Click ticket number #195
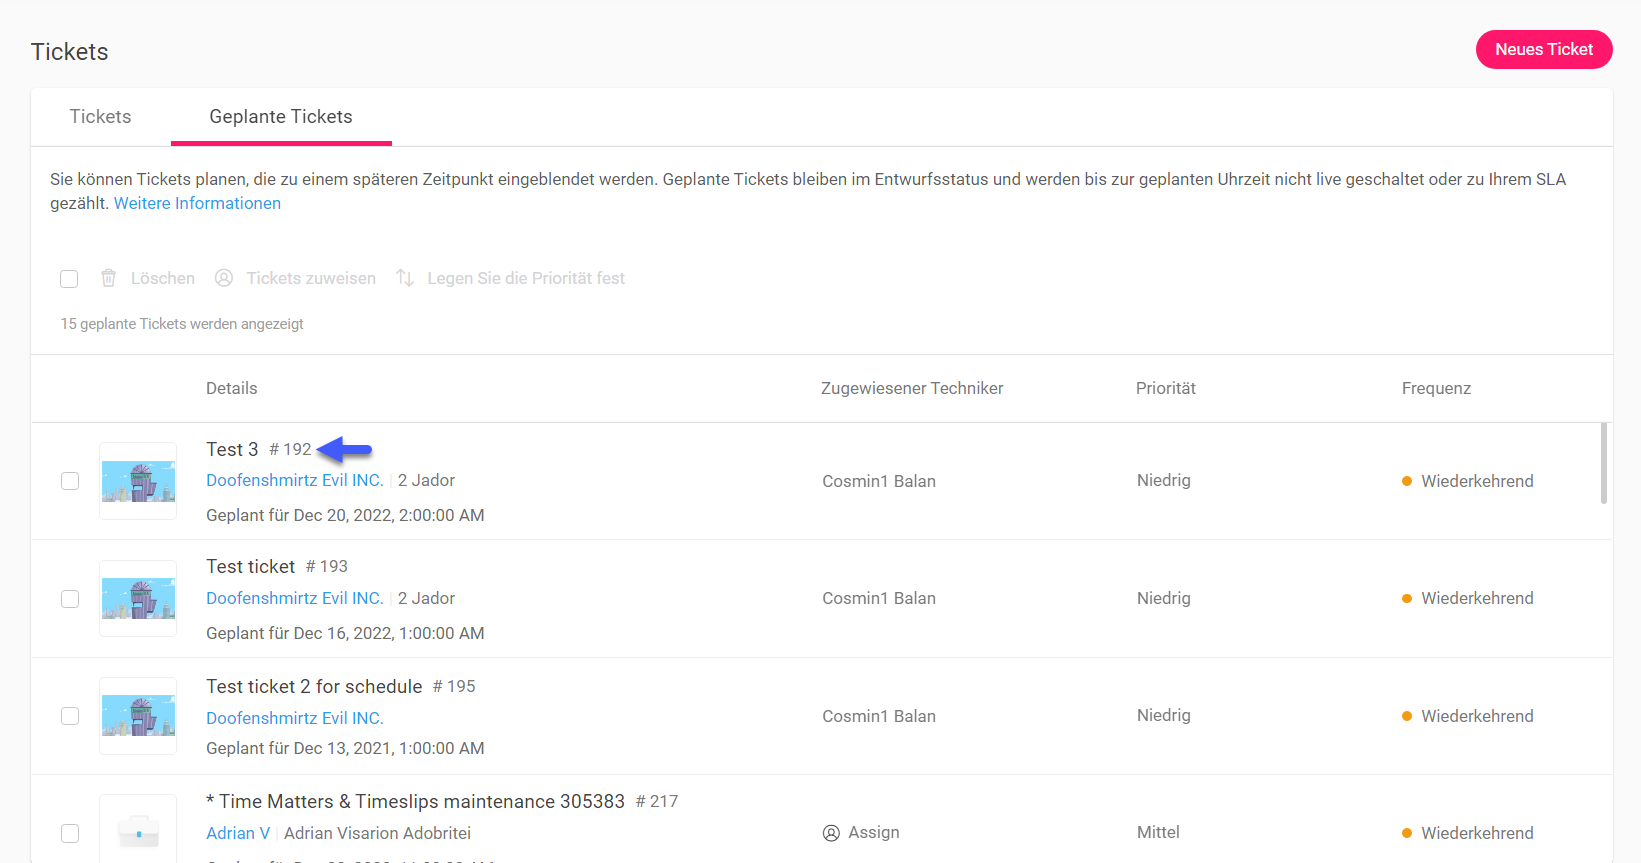Image resolution: width=1641 pixels, height=863 pixels. 454,686
